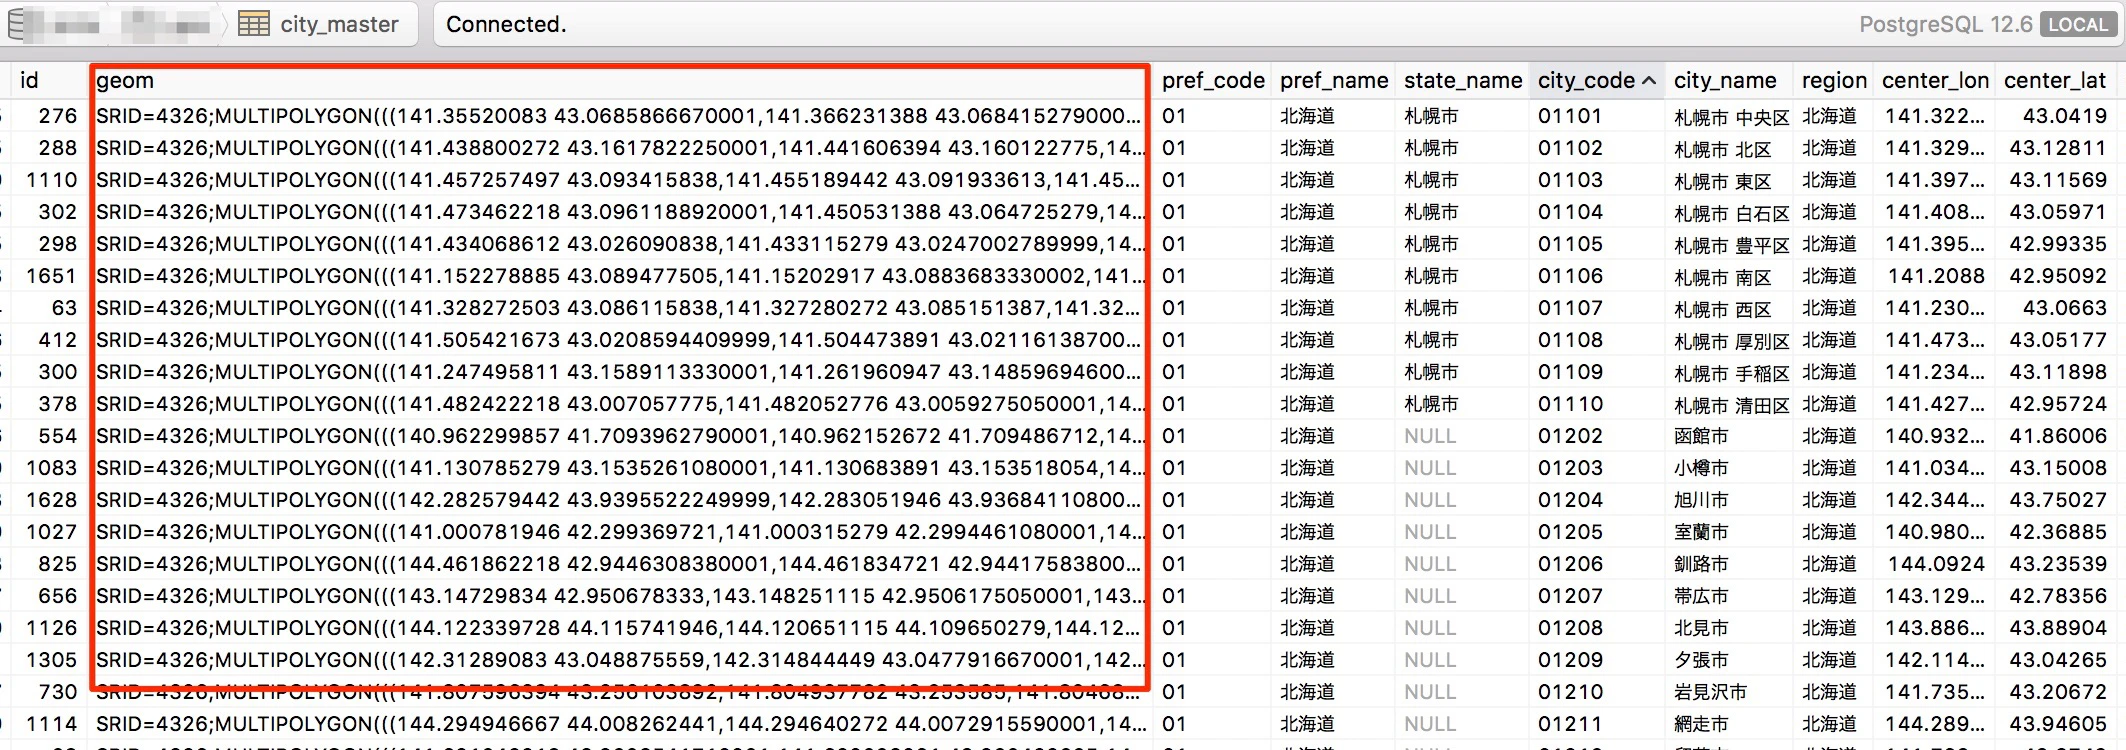Sort by the id column header
2126x750 pixels.
[x=29, y=80]
